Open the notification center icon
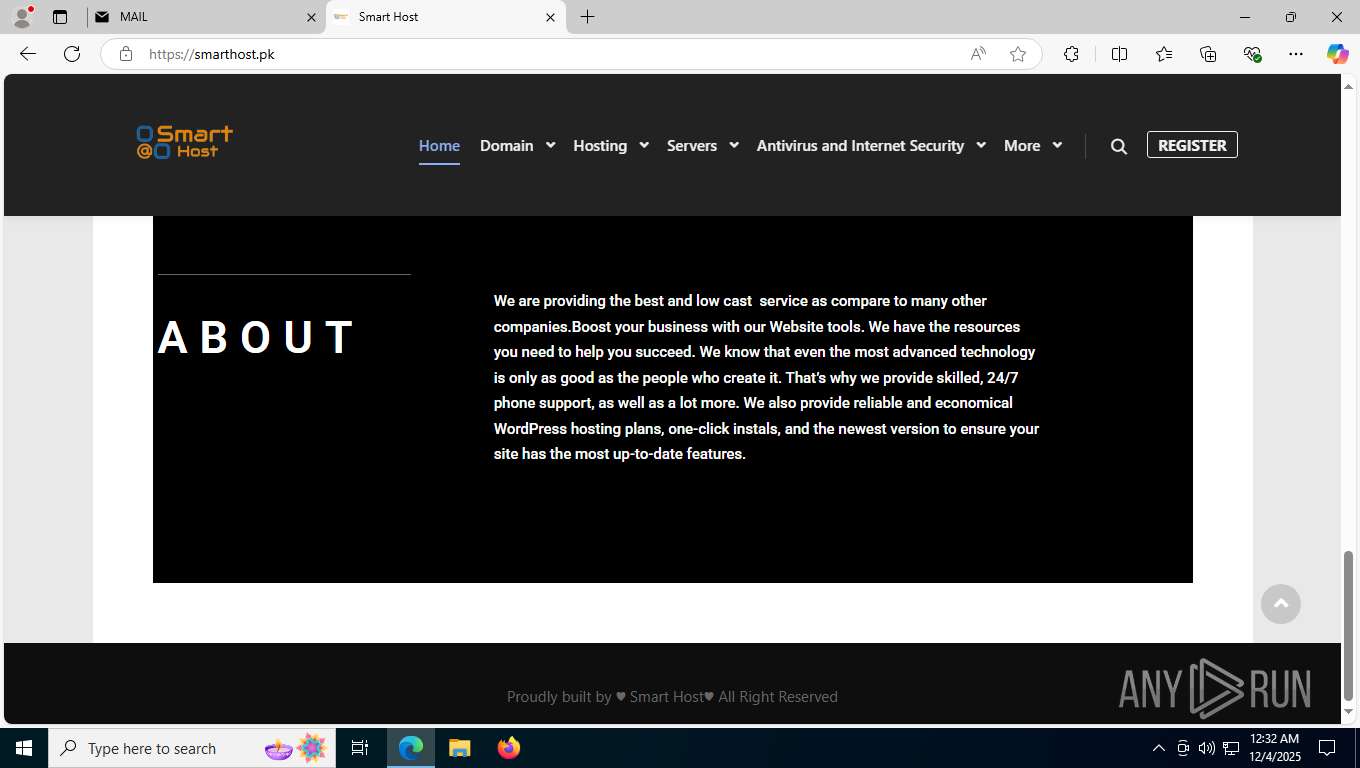This screenshot has height=768, width=1360. [1327, 748]
